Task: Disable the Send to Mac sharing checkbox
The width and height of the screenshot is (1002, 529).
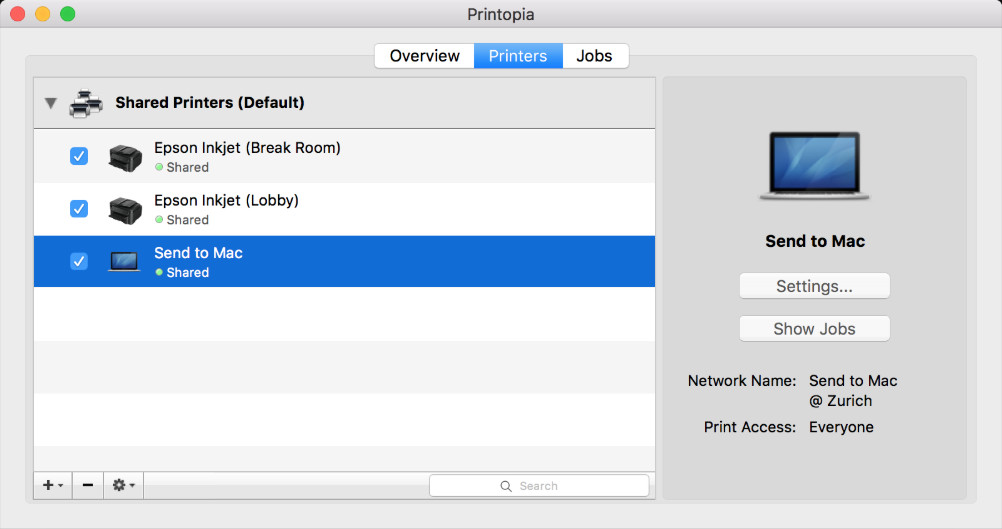Action: coord(79,261)
